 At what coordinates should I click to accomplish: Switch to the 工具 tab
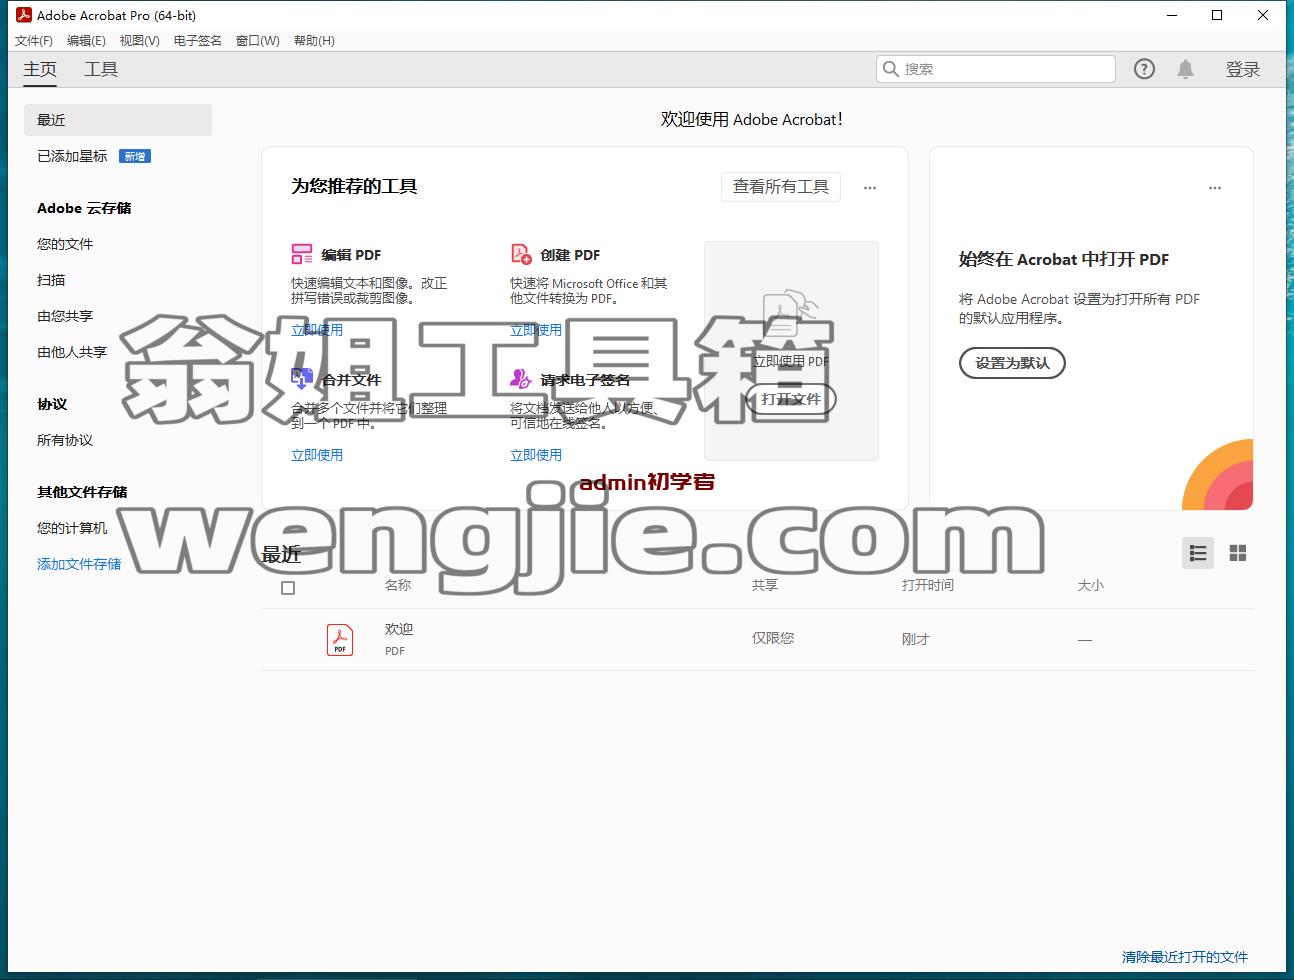click(101, 69)
